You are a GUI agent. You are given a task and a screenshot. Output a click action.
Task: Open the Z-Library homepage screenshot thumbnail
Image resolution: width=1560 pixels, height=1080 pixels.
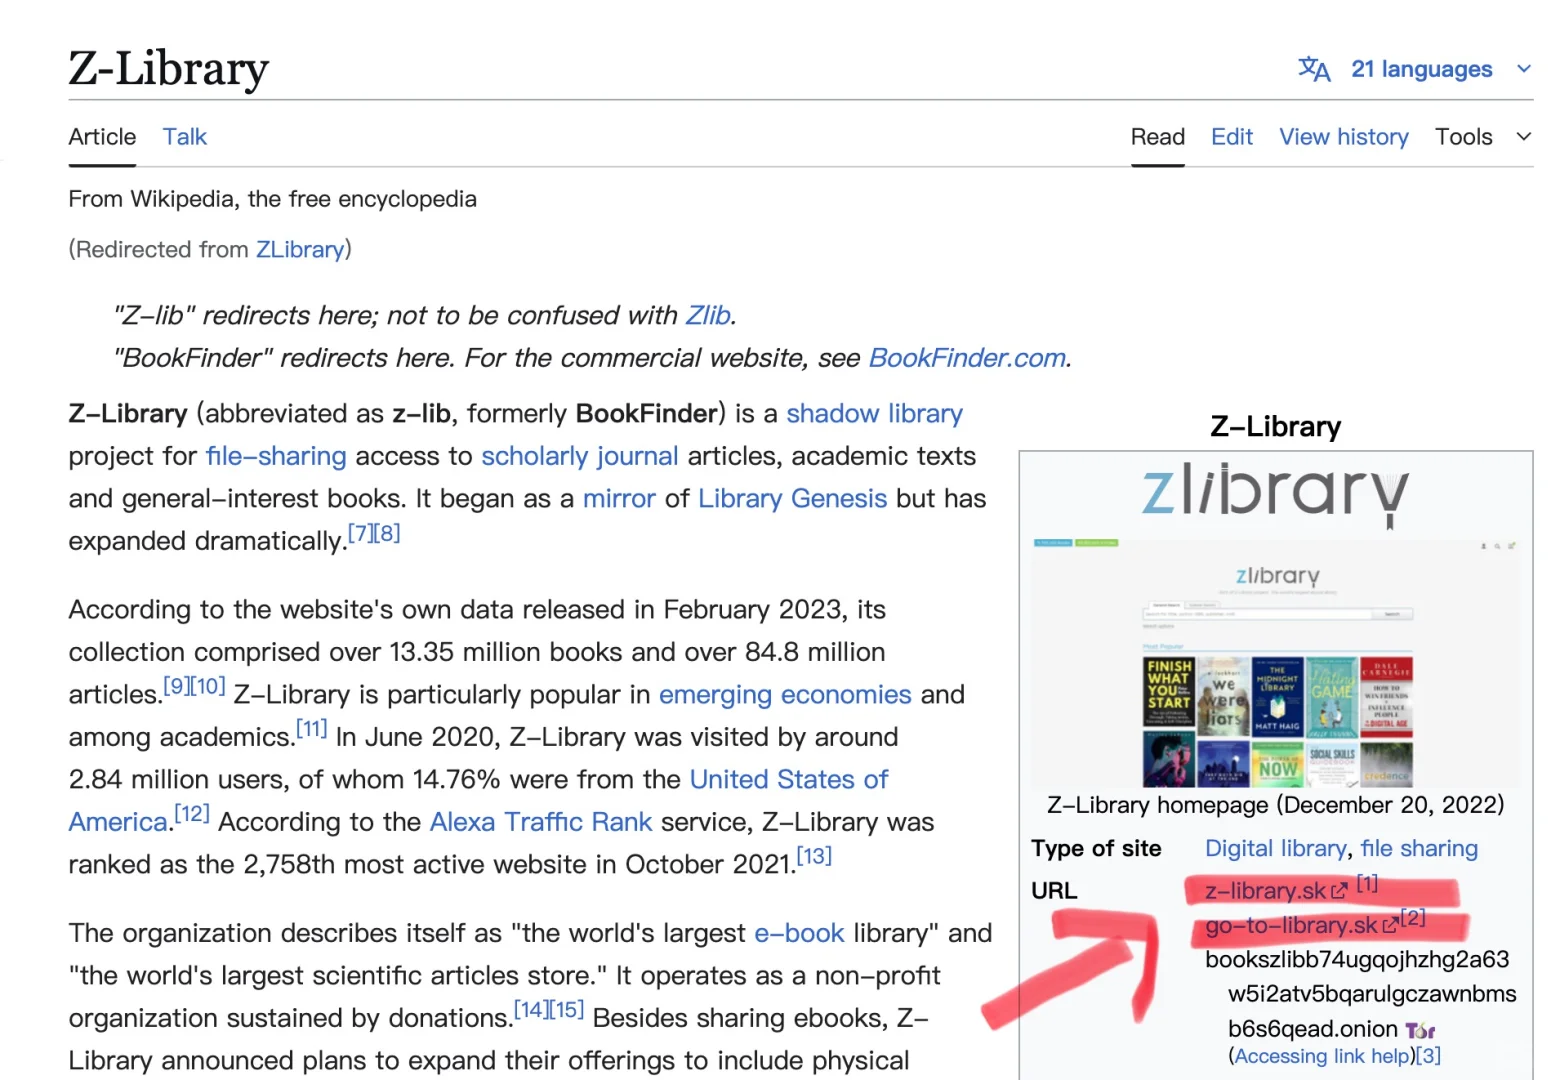[x=1276, y=663]
